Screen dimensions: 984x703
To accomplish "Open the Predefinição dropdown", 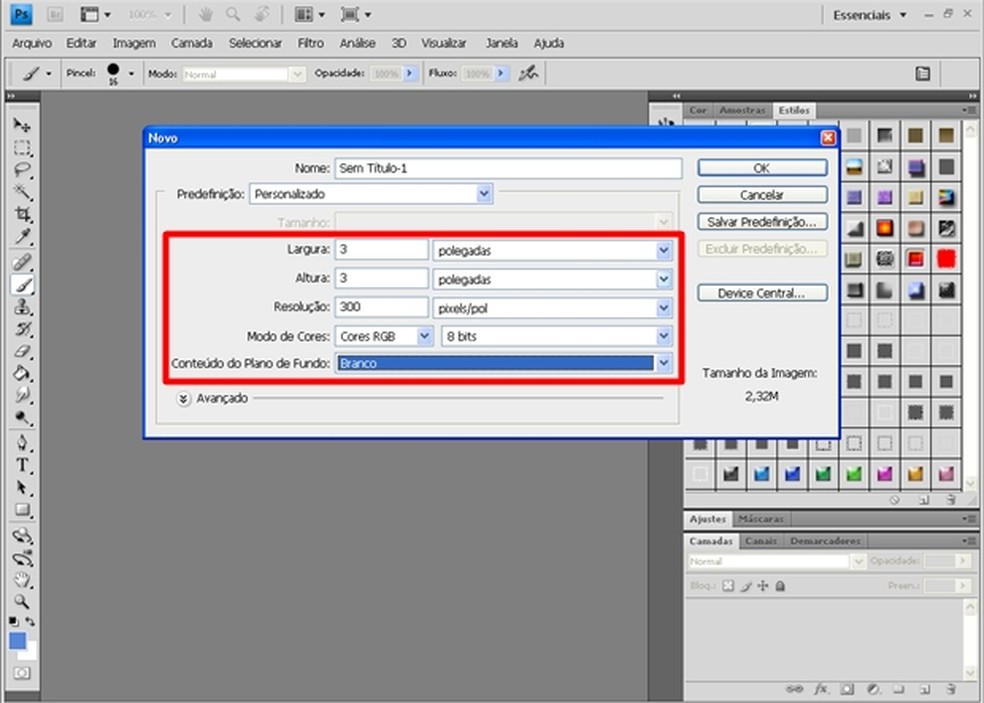I will [484, 194].
